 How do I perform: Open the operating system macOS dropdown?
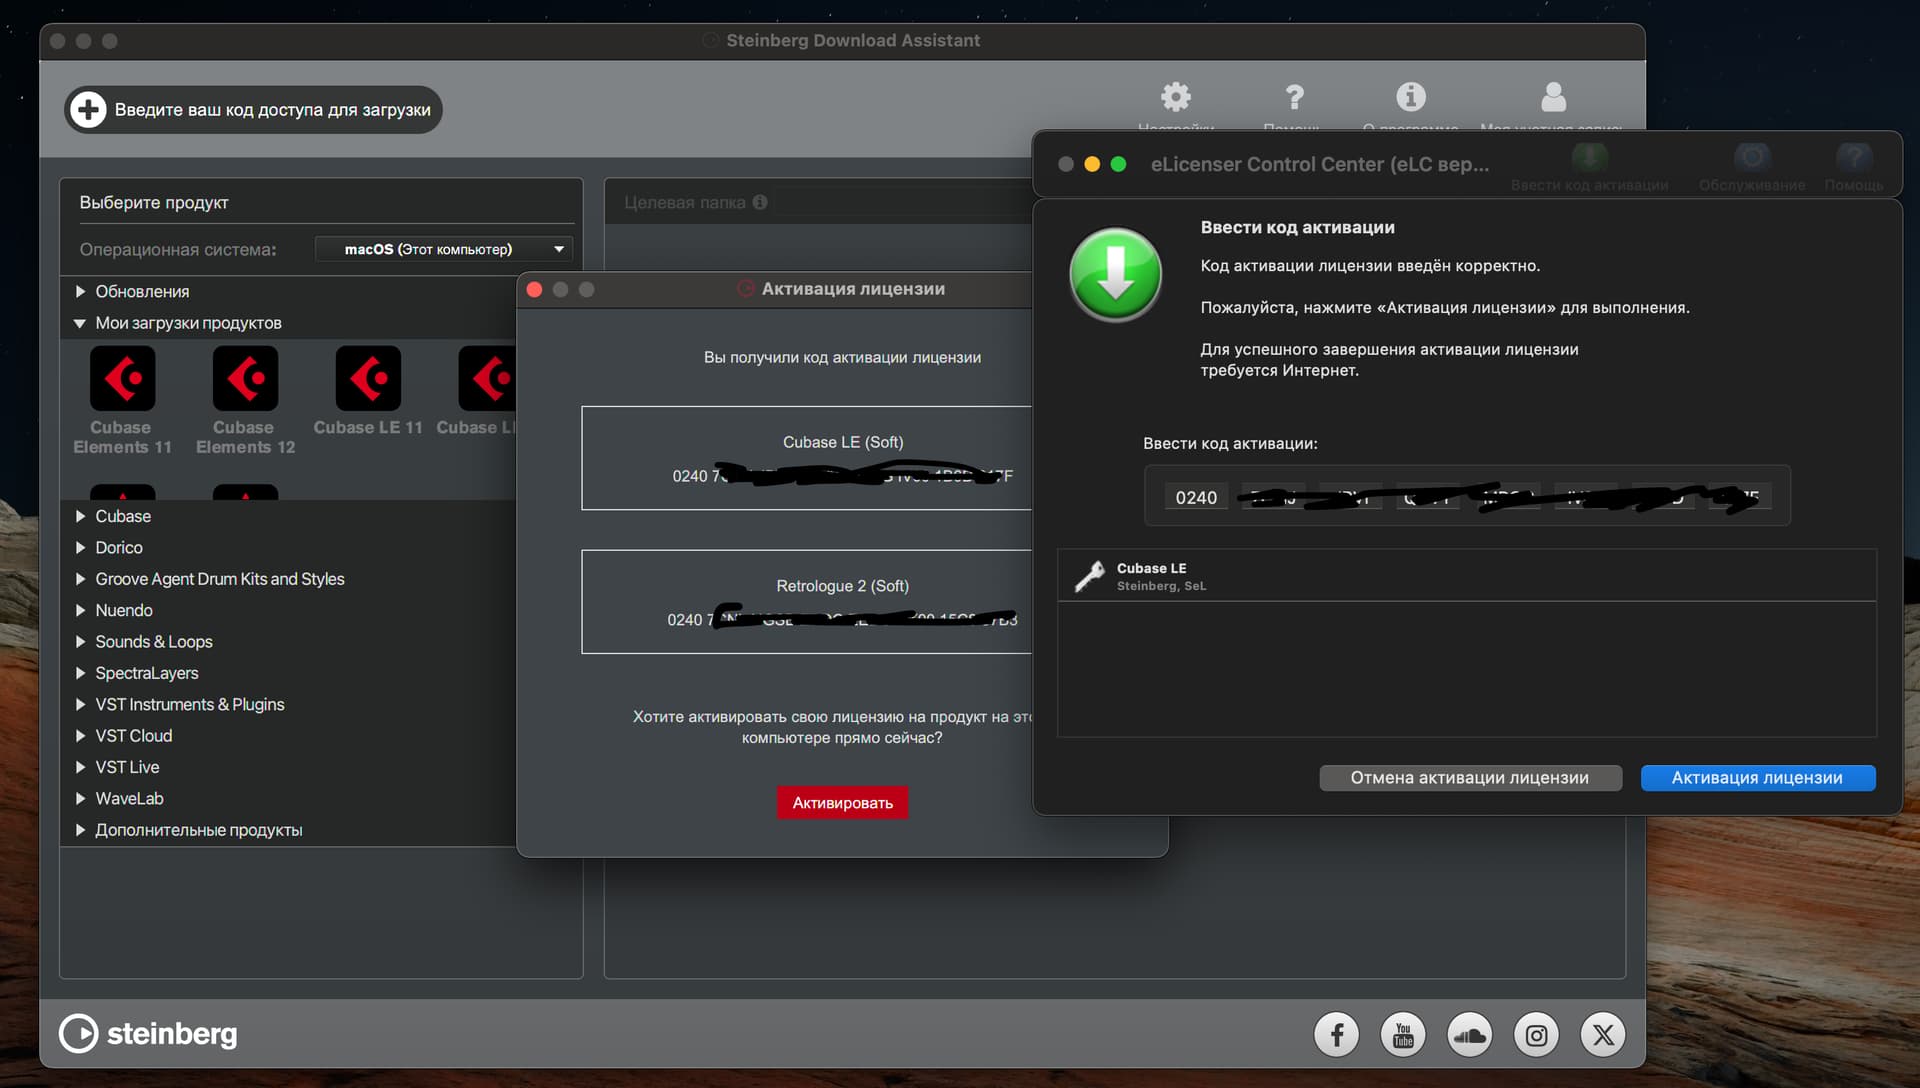(x=443, y=249)
